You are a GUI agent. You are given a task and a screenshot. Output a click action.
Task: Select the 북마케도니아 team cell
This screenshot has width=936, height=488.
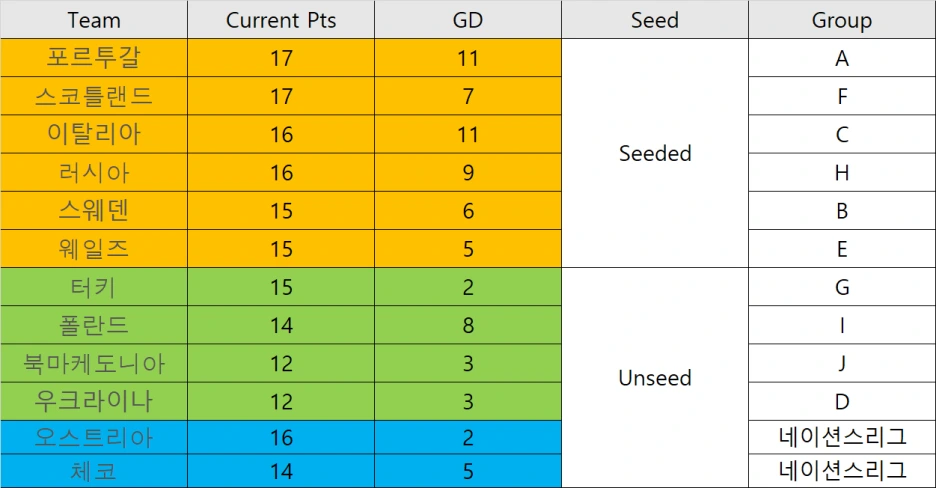click(94, 363)
